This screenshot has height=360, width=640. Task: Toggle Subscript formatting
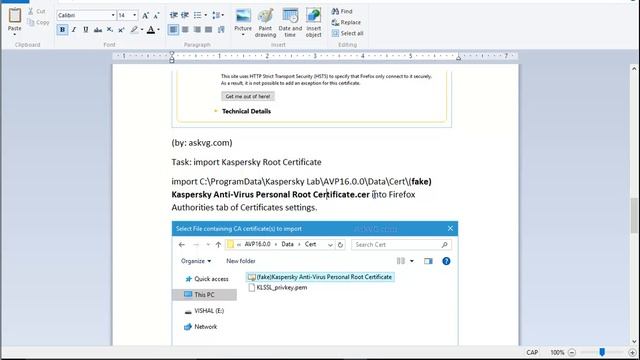[x=109, y=29]
